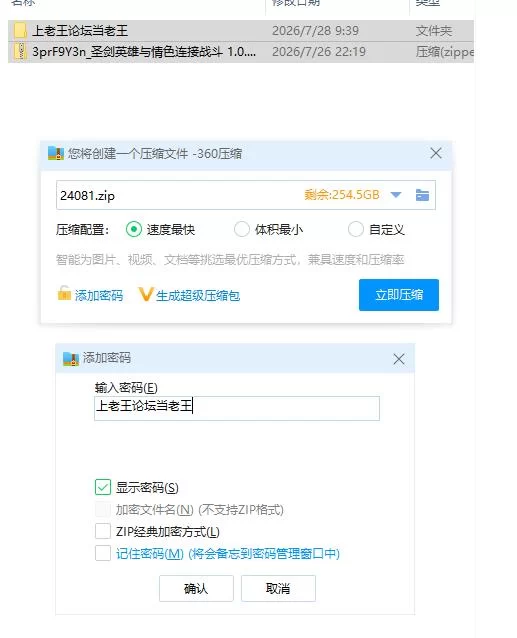Close the 添加密码 dialog
This screenshot has width=517, height=638.
pyautogui.click(x=399, y=359)
